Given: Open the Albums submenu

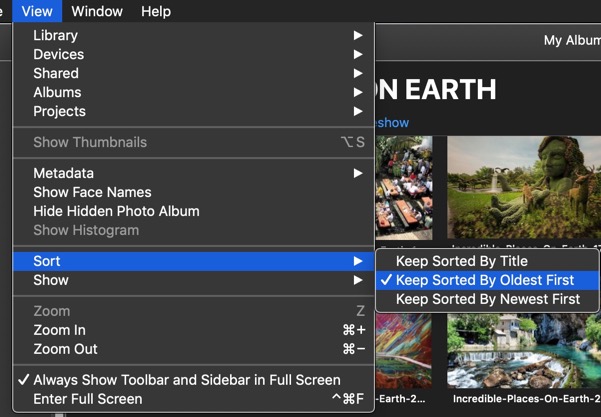Looking at the screenshot, I should (x=57, y=92).
